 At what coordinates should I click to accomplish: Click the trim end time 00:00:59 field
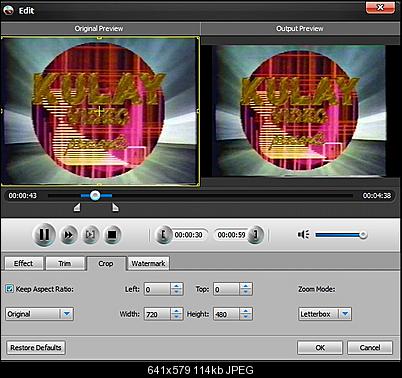tap(231, 235)
